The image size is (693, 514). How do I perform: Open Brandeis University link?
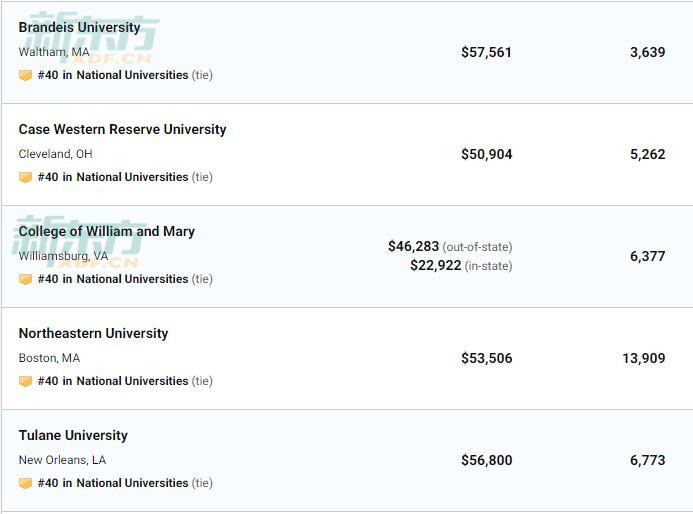(80, 27)
